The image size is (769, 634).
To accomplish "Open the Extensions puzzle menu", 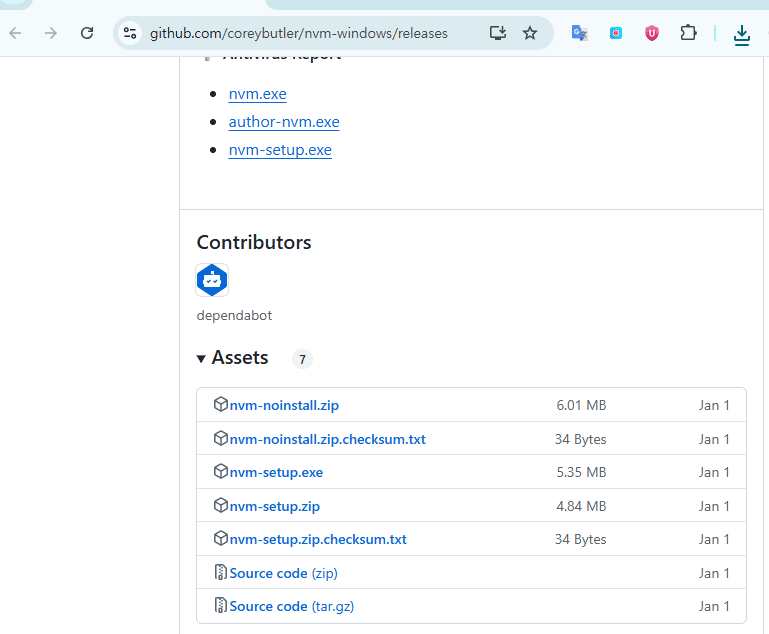I will (689, 33).
